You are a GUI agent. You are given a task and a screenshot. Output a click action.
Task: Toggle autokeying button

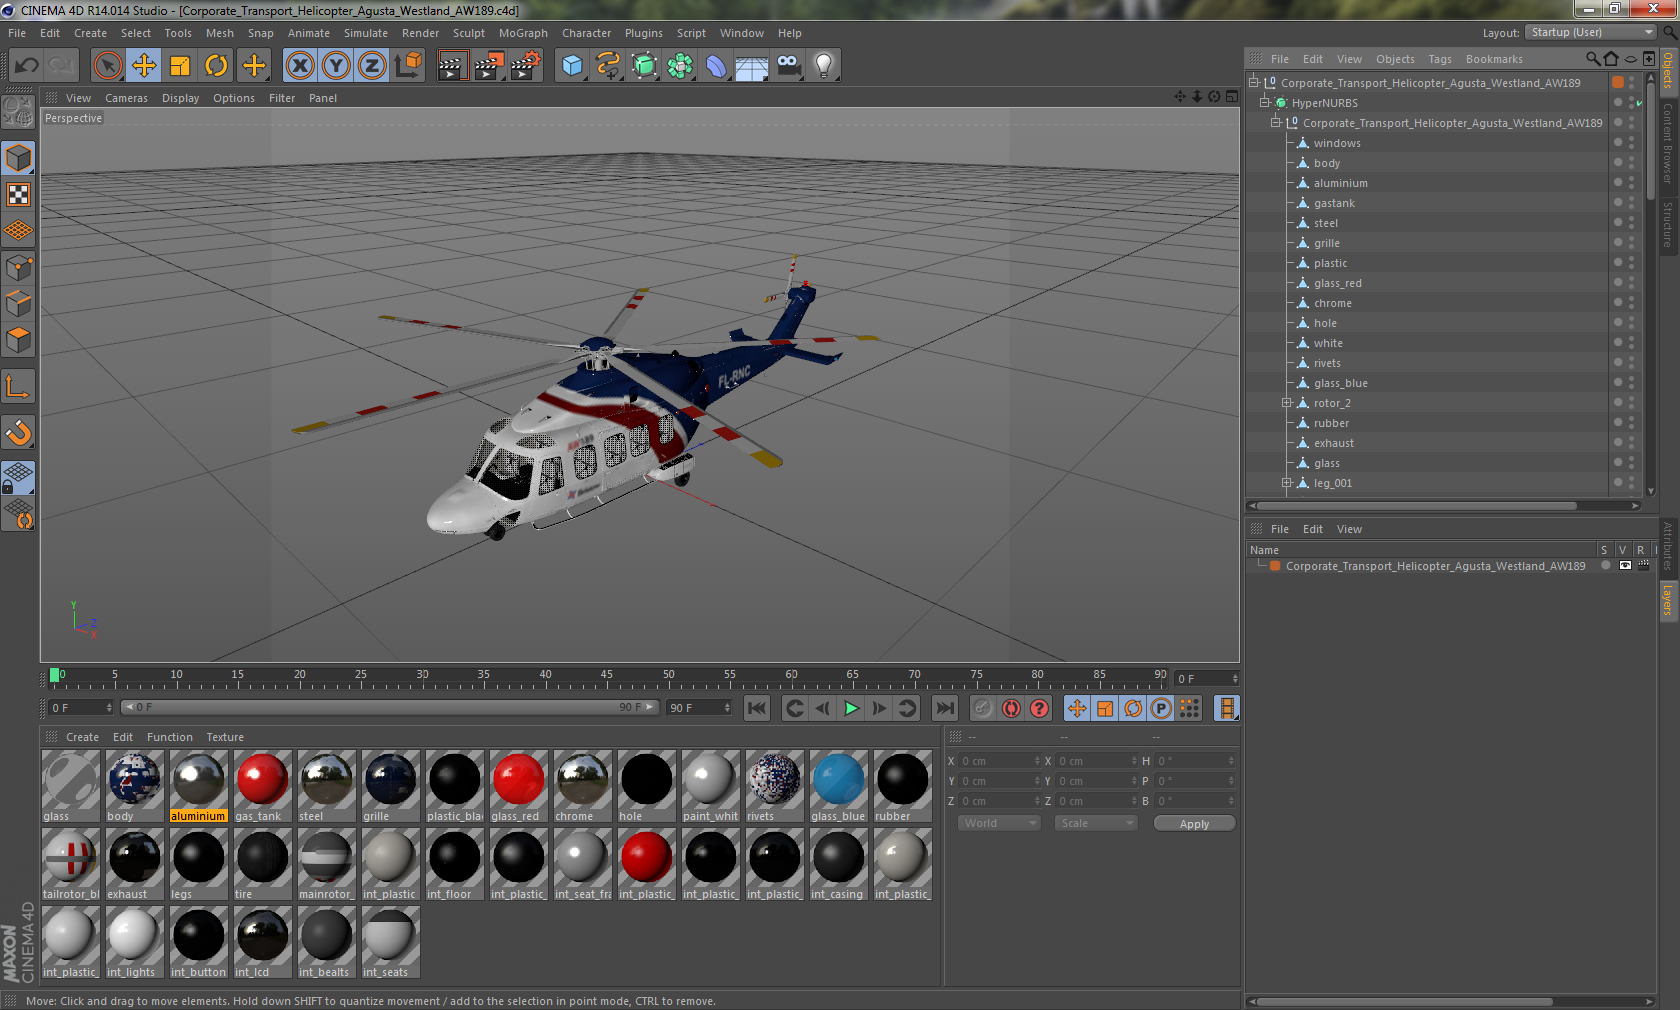[1011, 708]
